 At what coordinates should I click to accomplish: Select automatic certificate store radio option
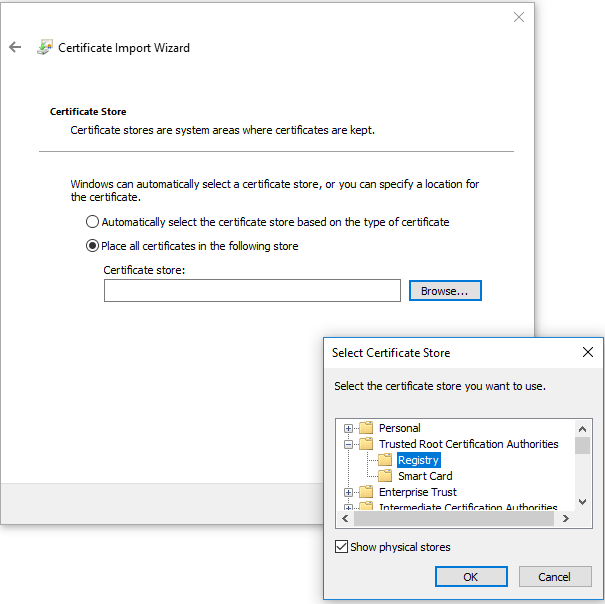coord(93,222)
